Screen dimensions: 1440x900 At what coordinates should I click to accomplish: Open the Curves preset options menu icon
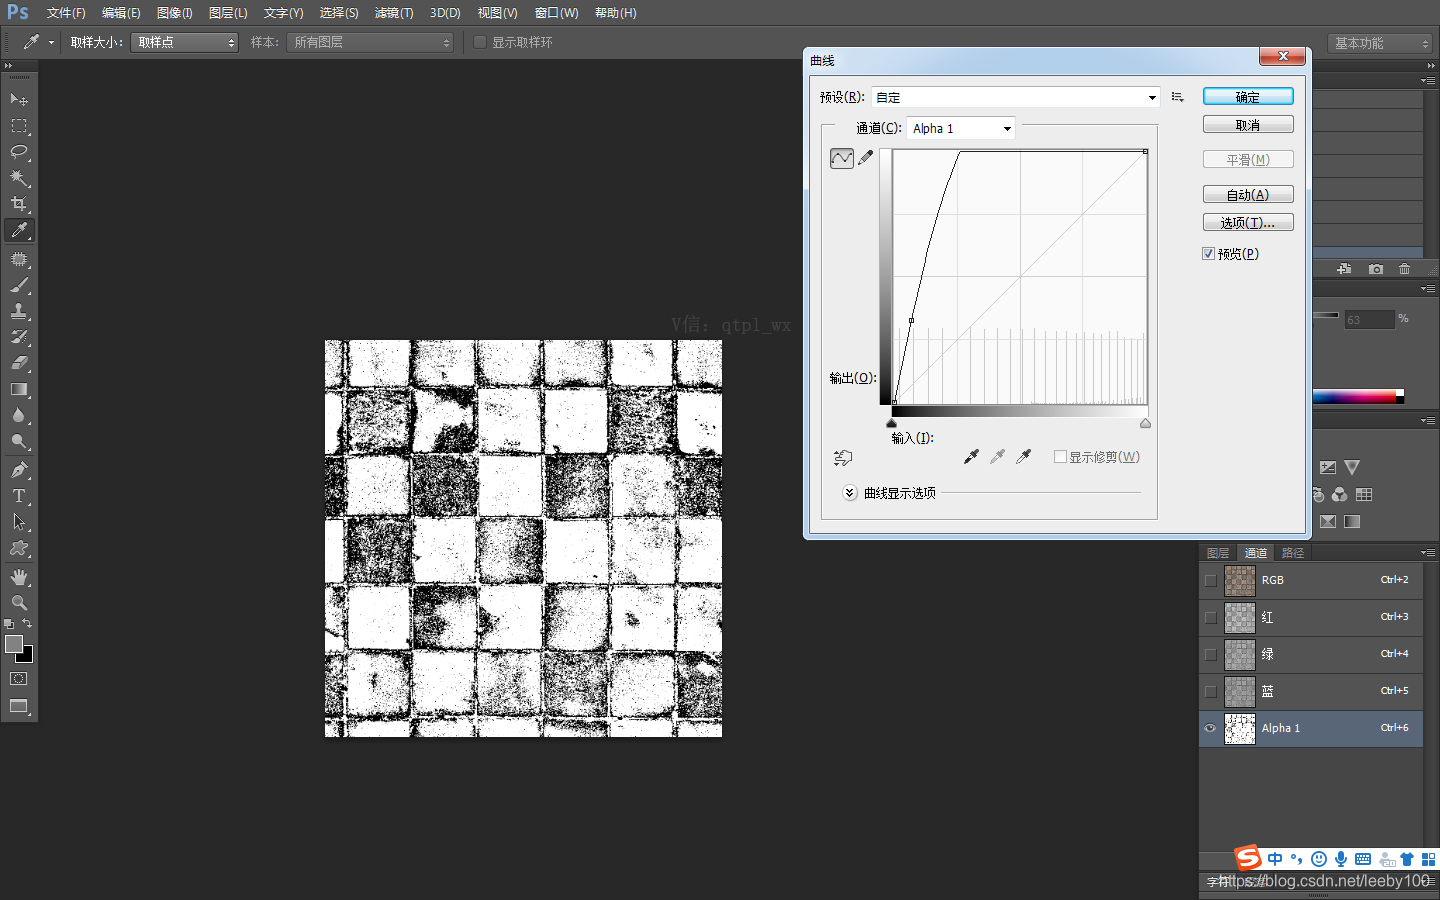(x=1178, y=97)
